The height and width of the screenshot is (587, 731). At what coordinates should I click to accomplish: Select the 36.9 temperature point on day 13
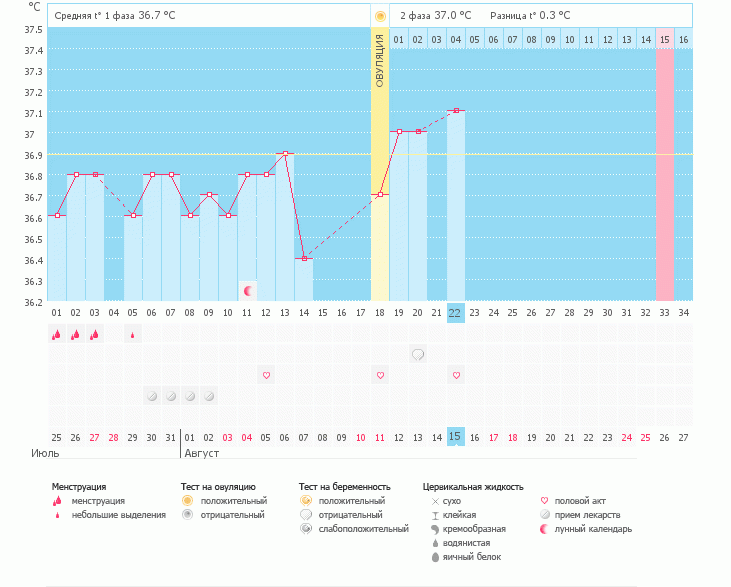(285, 154)
